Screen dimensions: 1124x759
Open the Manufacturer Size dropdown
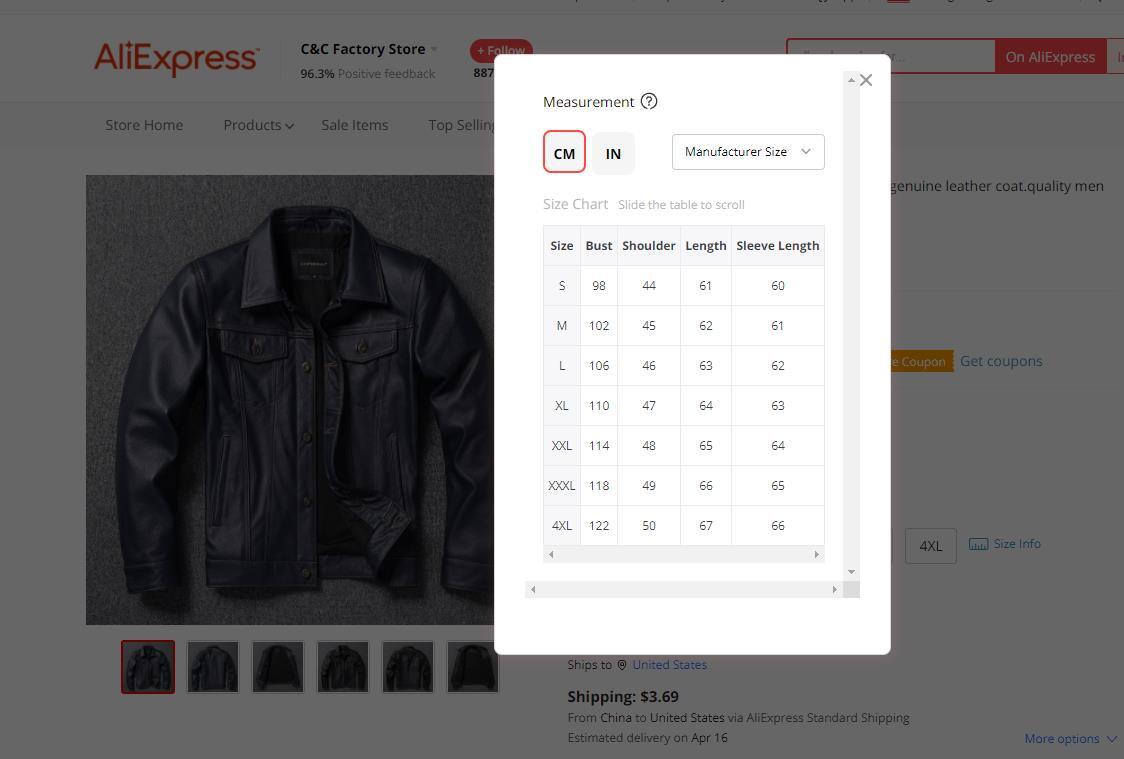click(x=748, y=152)
